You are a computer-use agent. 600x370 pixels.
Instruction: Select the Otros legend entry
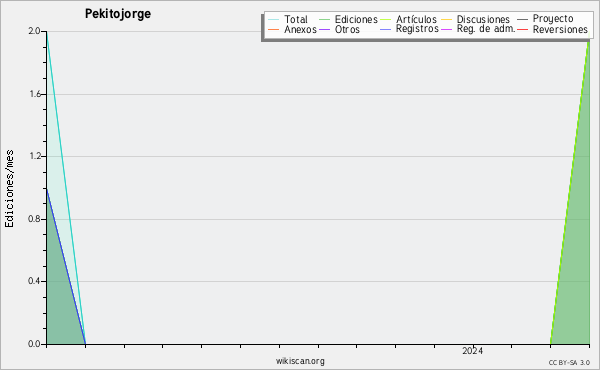point(339,29)
